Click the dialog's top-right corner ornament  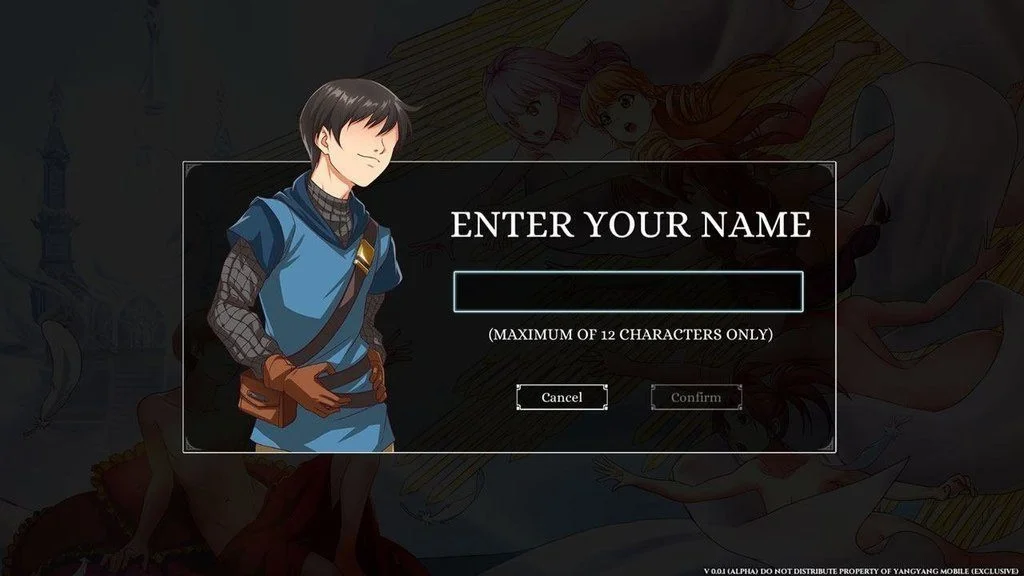(826, 171)
